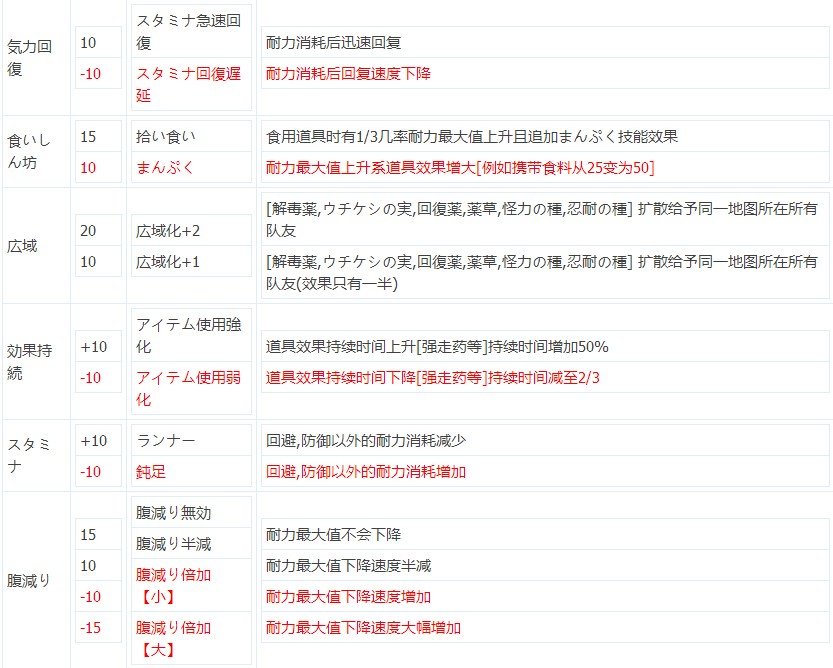The height and width of the screenshot is (668, 833).
Task: Click the 食いしん坊 row header
Action: click(28, 151)
